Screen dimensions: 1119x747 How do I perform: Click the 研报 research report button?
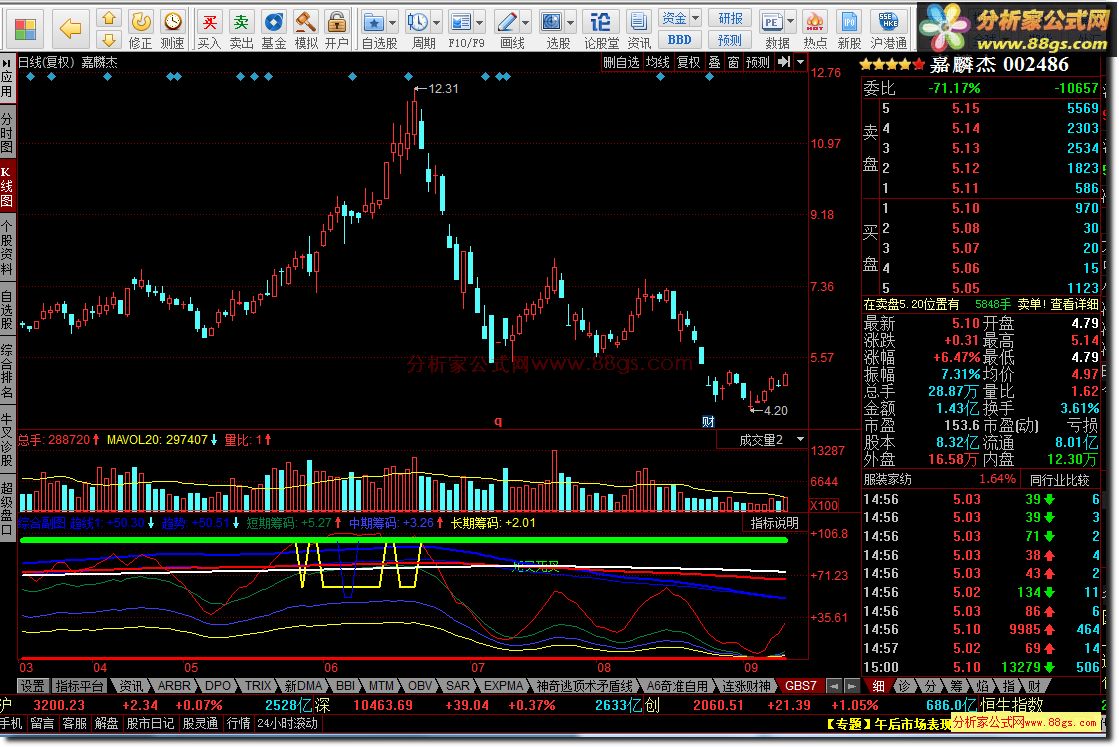[730, 18]
